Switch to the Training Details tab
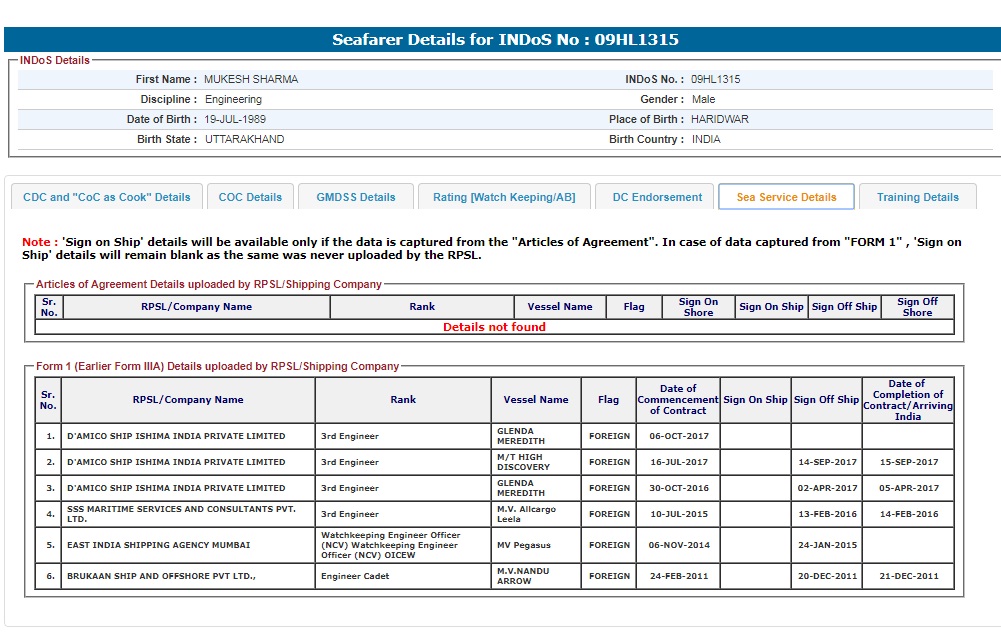Image resolution: width=1001 pixels, height=634 pixels. point(917,197)
